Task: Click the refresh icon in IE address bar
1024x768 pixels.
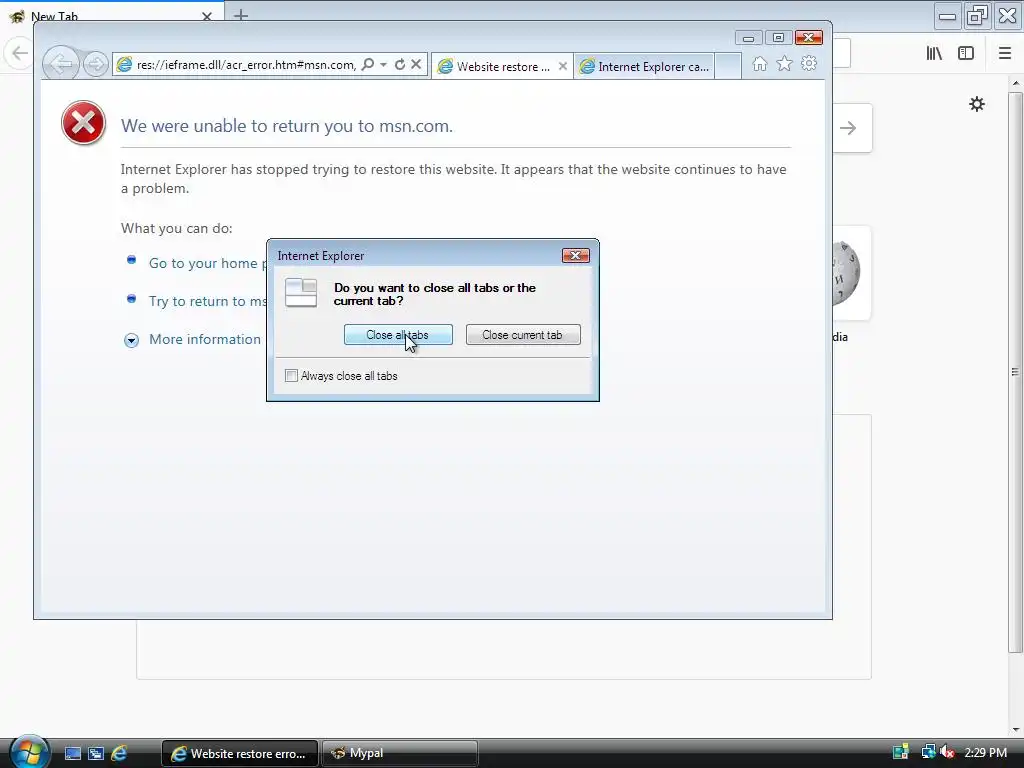Action: [400, 64]
